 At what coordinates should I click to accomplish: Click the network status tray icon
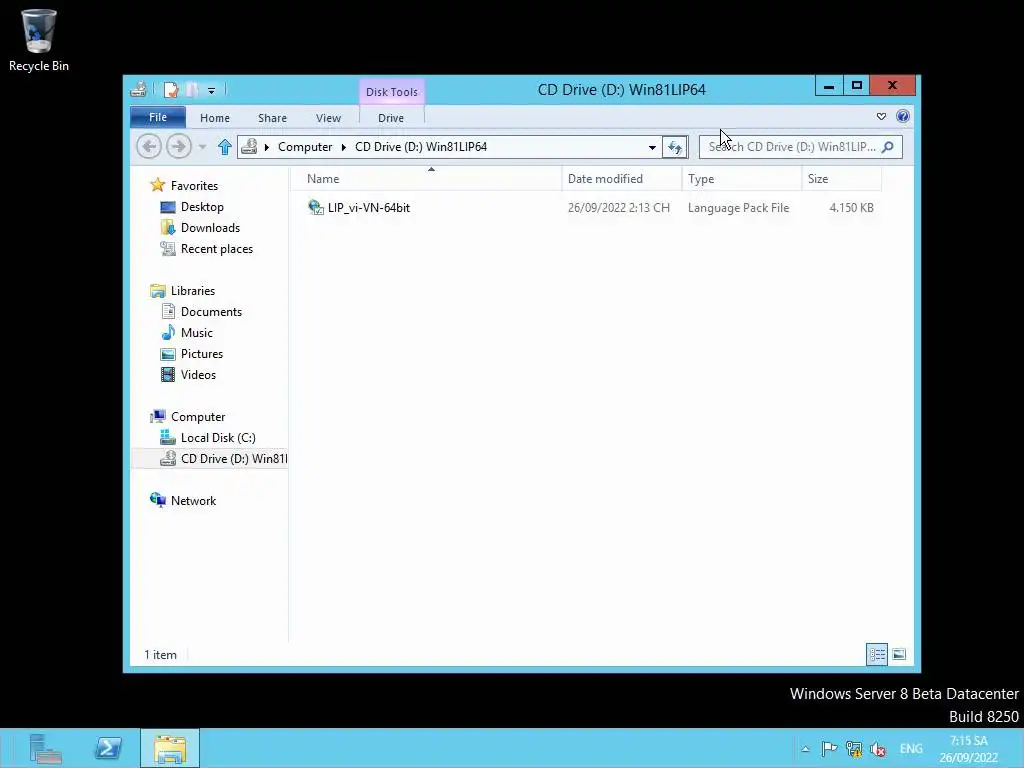click(854, 749)
